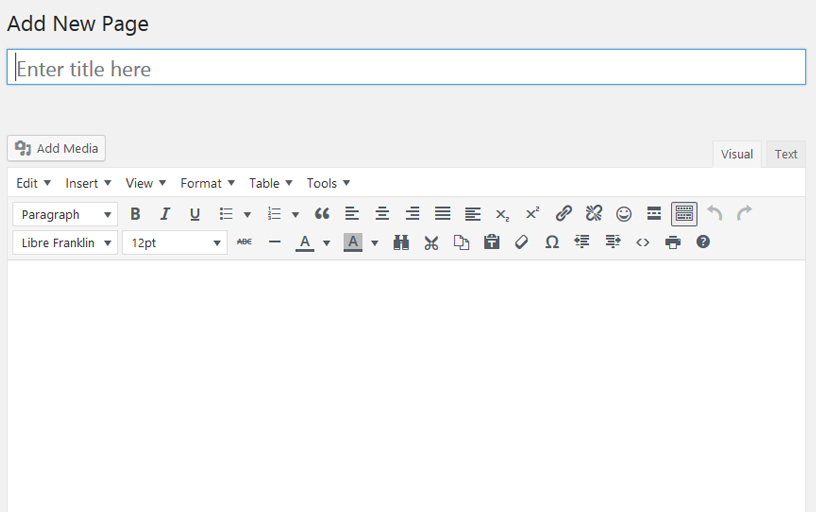Image resolution: width=816 pixels, height=512 pixels.
Task: Remove link with the broken chain icon
Action: coord(594,214)
